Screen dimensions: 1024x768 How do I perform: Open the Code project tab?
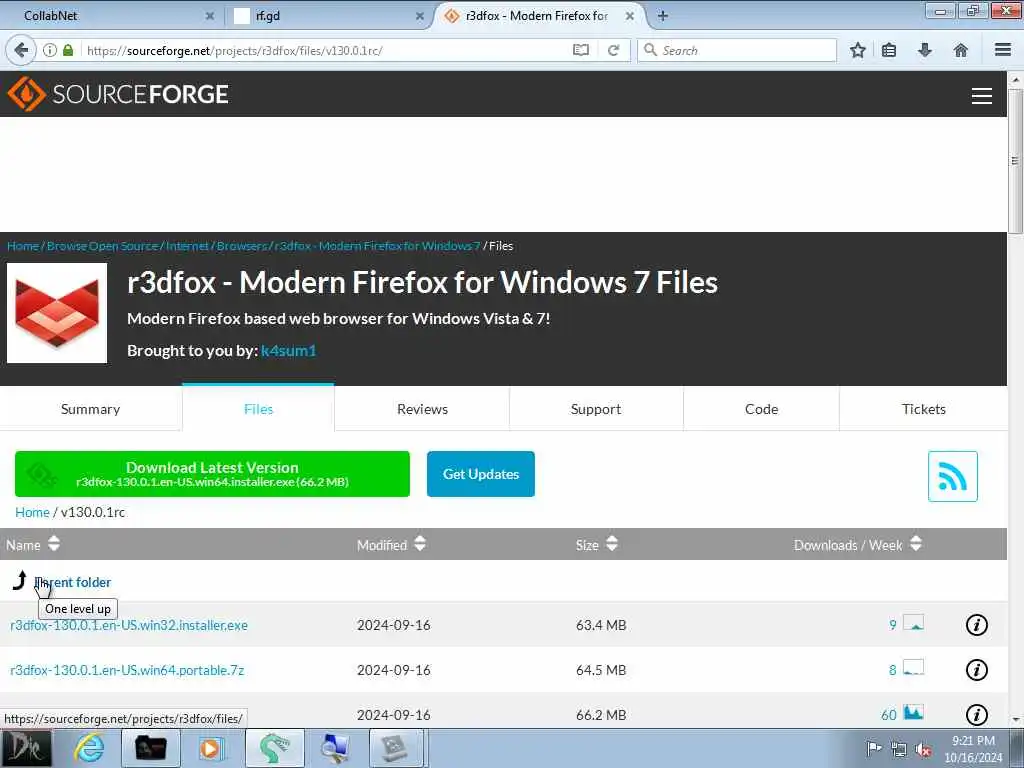tap(761, 409)
